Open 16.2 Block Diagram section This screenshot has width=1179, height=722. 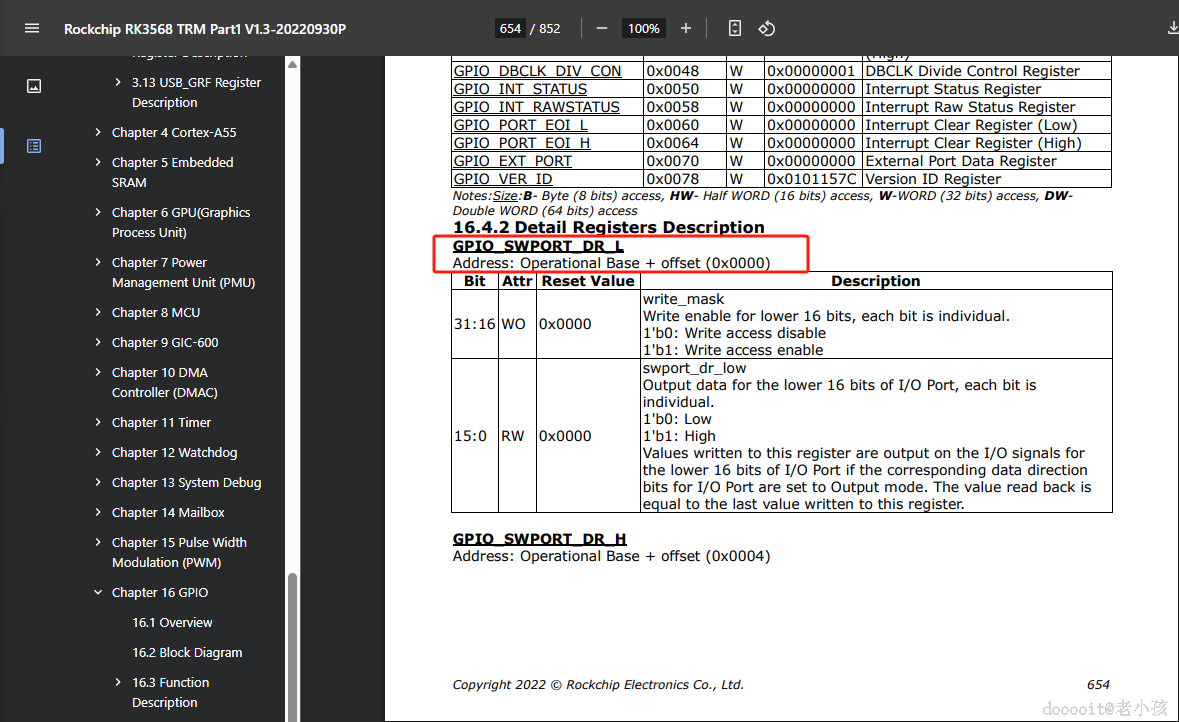tap(187, 652)
